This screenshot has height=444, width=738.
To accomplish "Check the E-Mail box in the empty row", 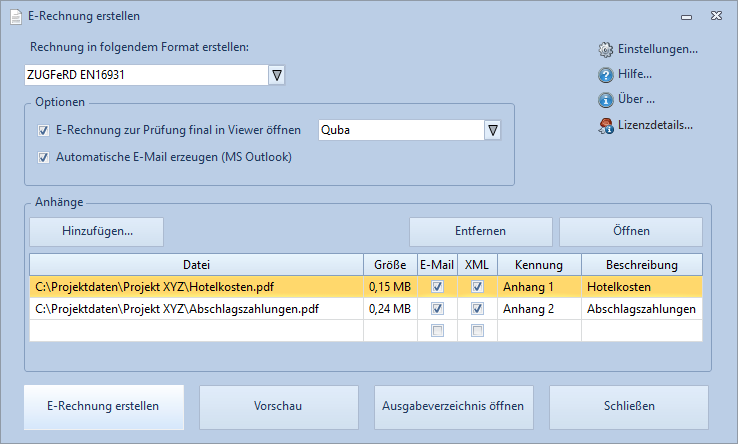I will pos(437,331).
